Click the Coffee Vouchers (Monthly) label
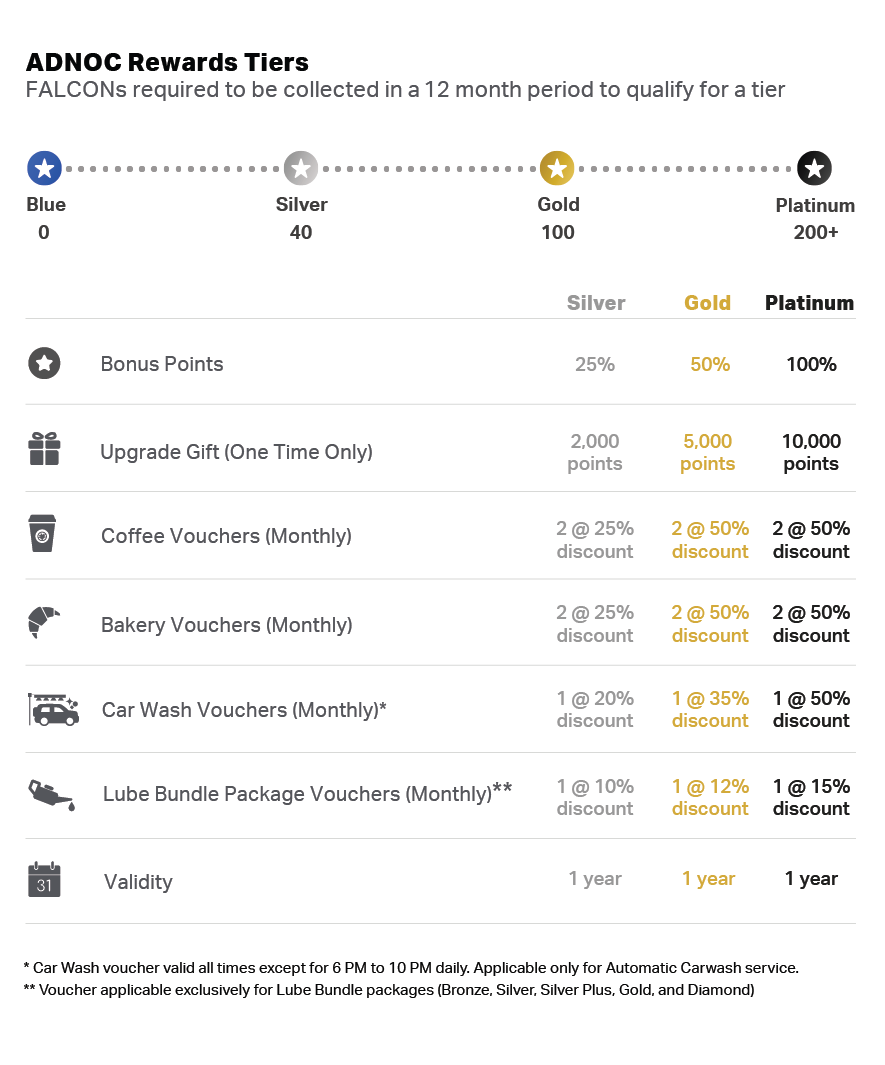This screenshot has height=1065, width=885. coord(226,536)
